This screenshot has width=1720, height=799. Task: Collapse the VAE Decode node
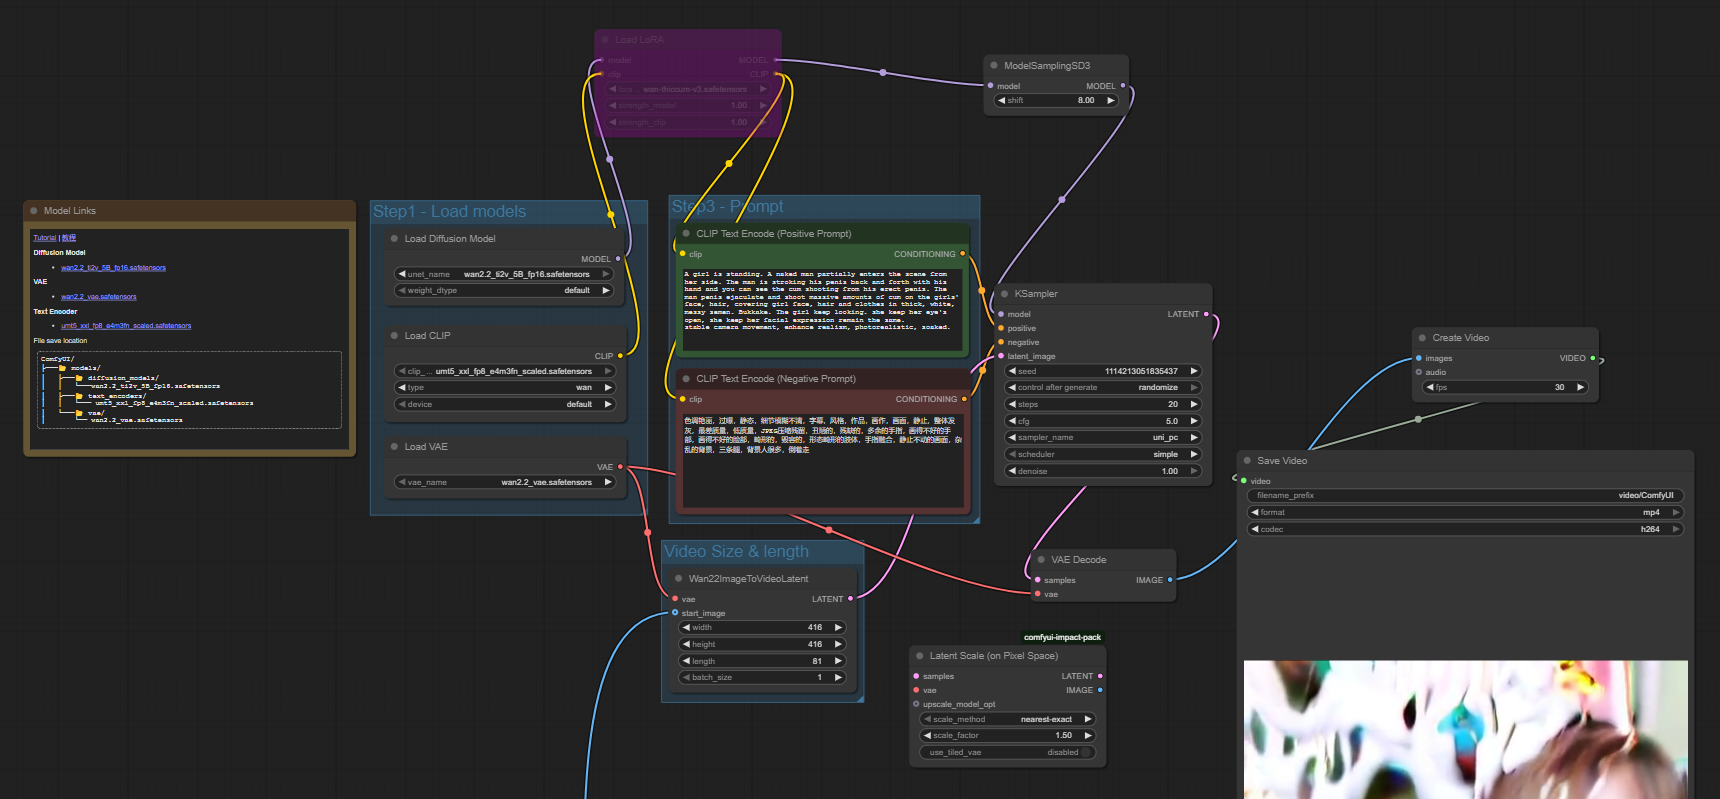click(x=1041, y=560)
